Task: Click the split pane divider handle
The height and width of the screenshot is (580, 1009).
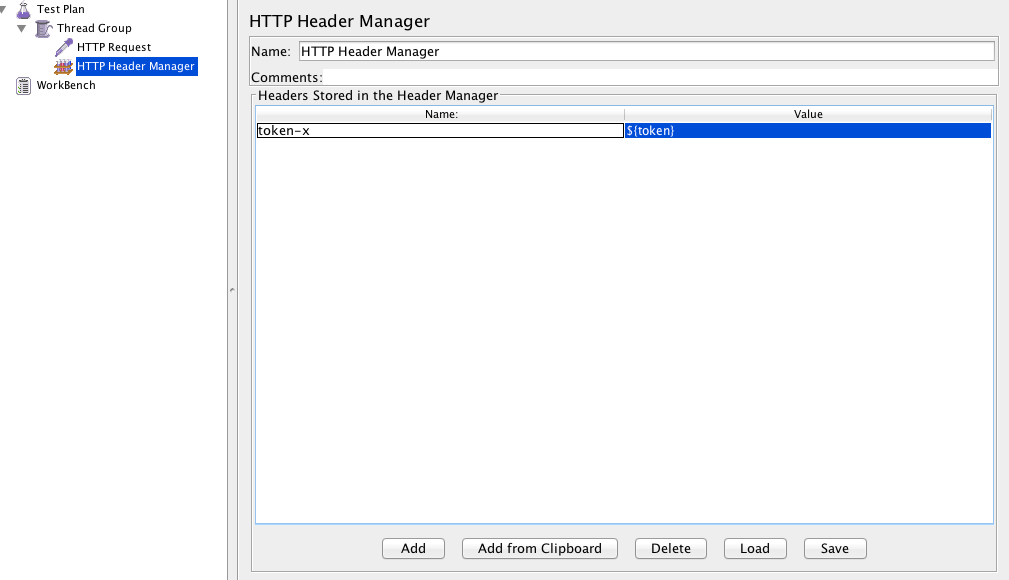Action: [232, 290]
